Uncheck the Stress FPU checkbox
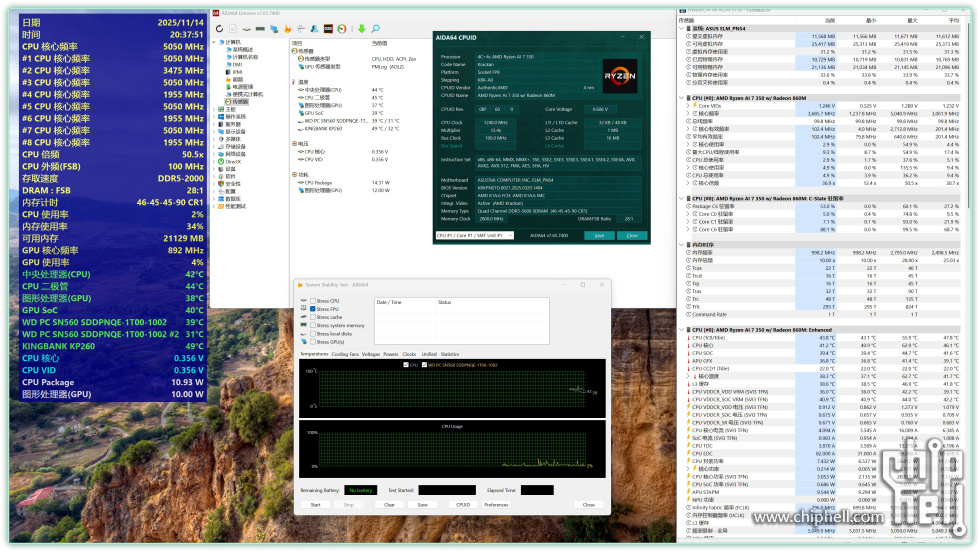Screen dimensions: 980x552 [311, 309]
